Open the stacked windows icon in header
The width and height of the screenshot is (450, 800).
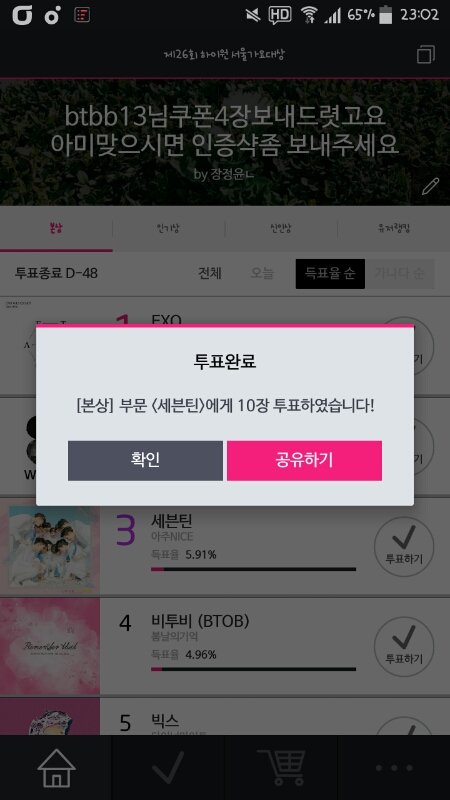426,55
